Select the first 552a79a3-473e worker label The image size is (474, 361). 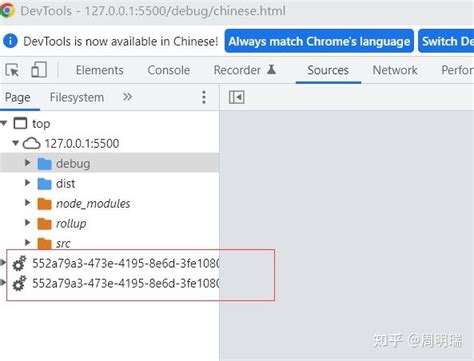(126, 263)
